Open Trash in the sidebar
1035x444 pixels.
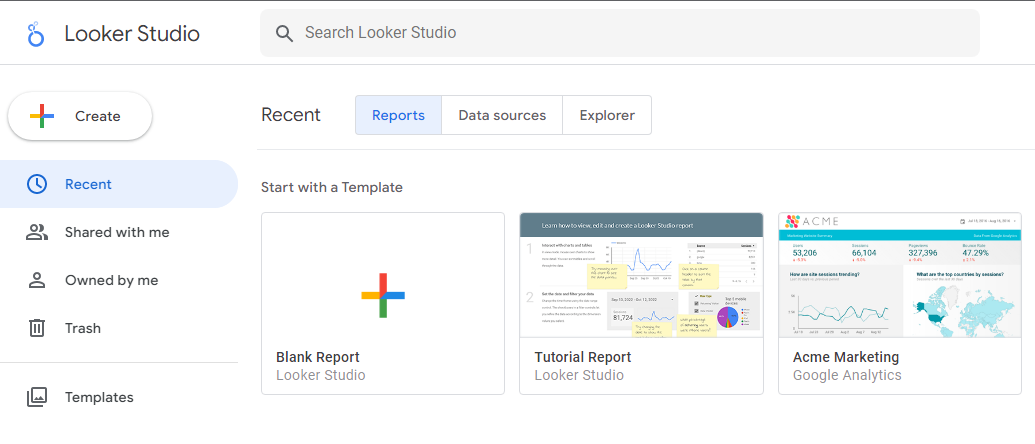119,328
